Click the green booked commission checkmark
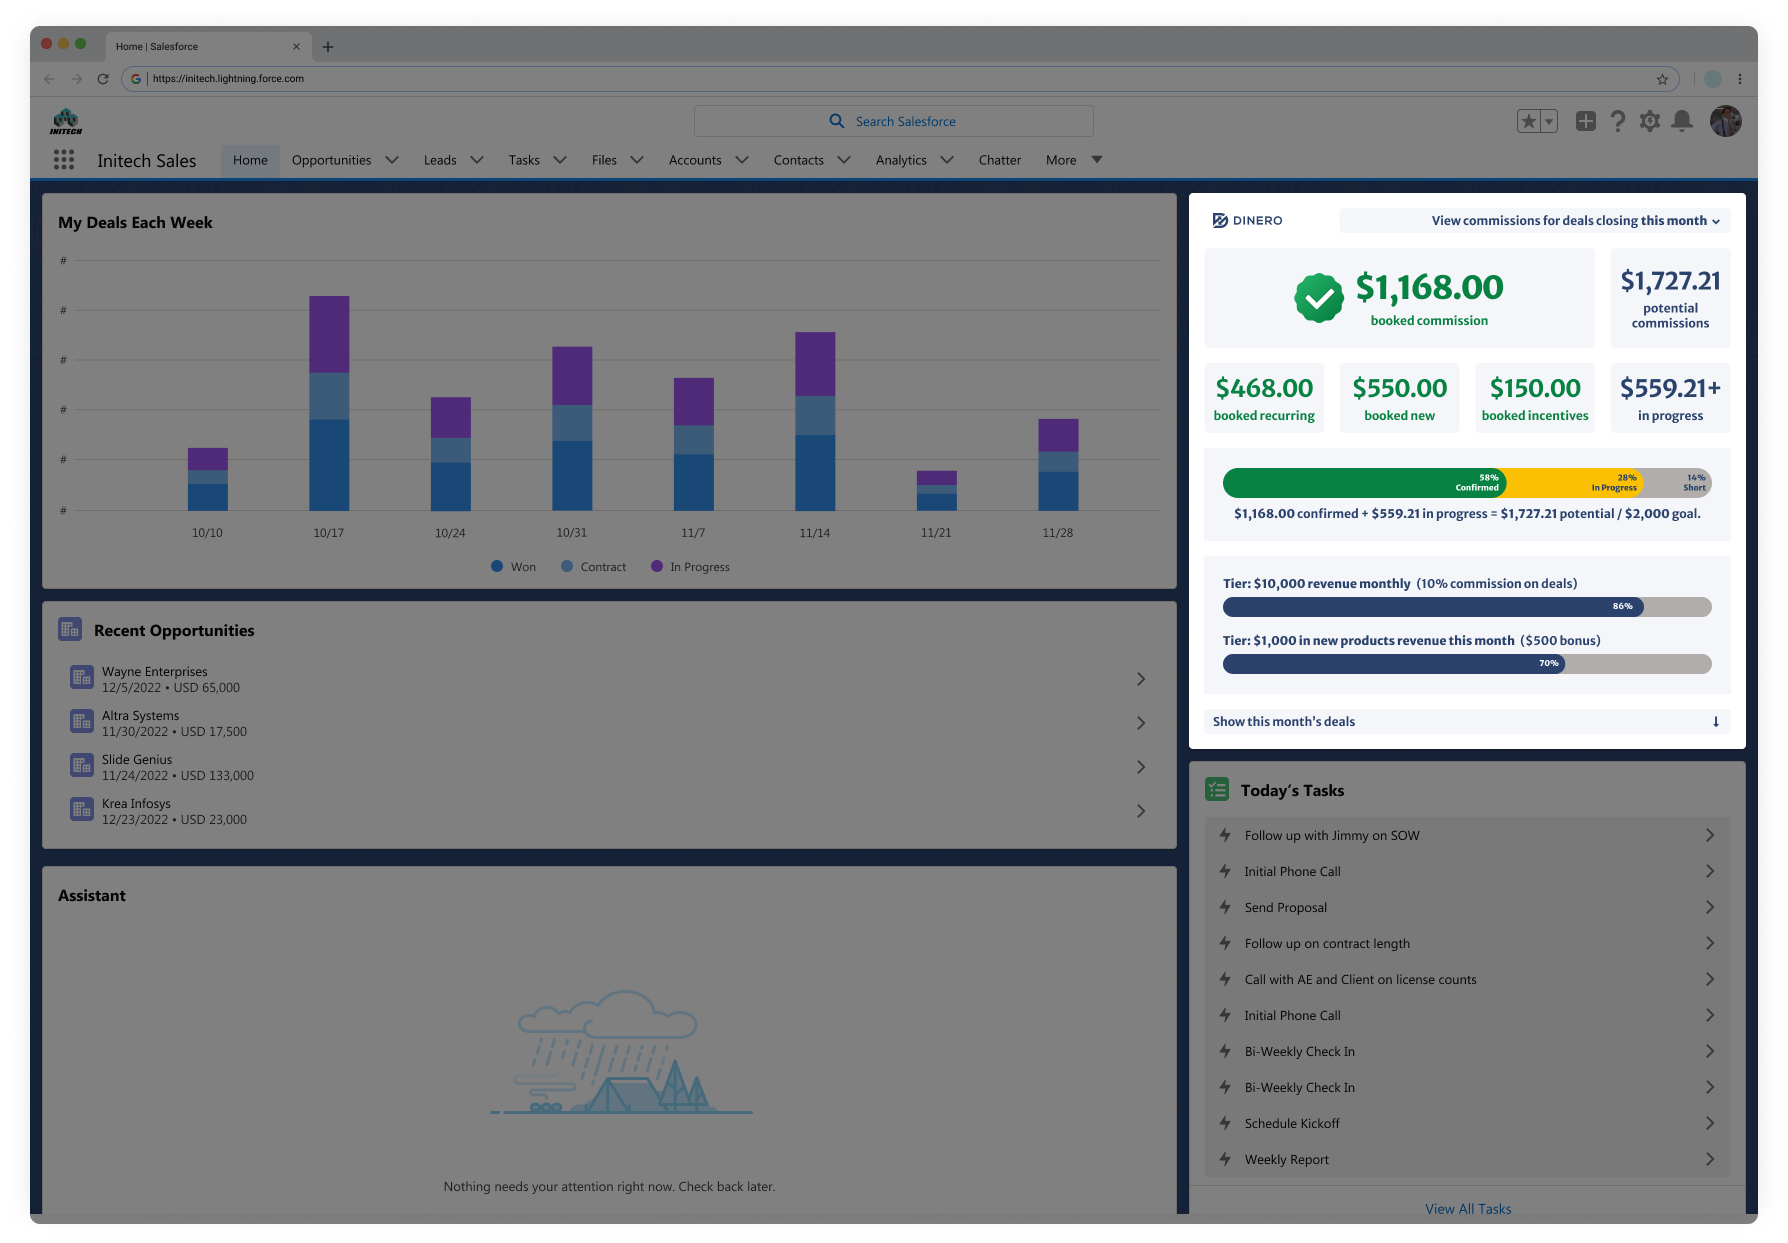The height and width of the screenshot is (1243, 1788). pos(1319,298)
